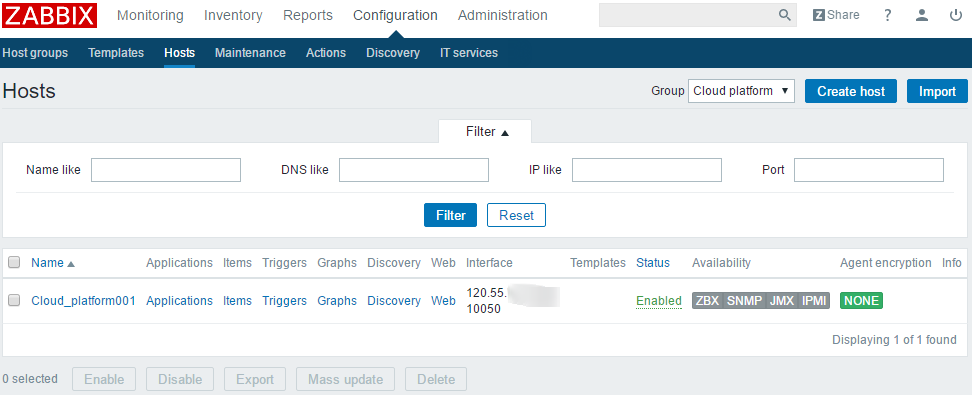Open Web link for Cloud_platform001
This screenshot has width=972, height=395.
click(443, 301)
